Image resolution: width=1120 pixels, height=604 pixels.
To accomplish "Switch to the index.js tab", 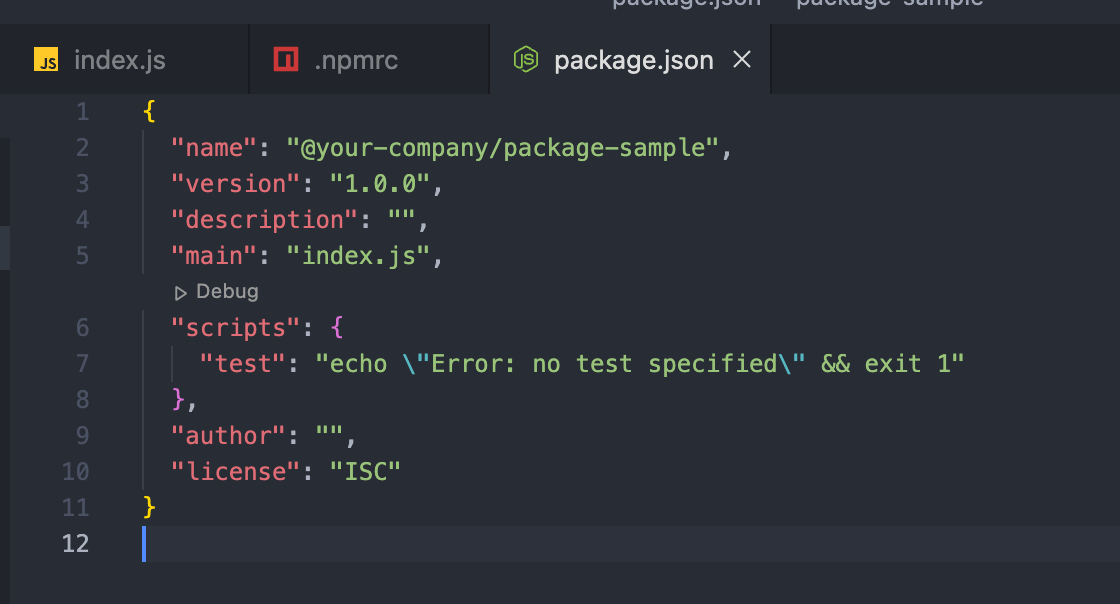I will coord(120,60).
